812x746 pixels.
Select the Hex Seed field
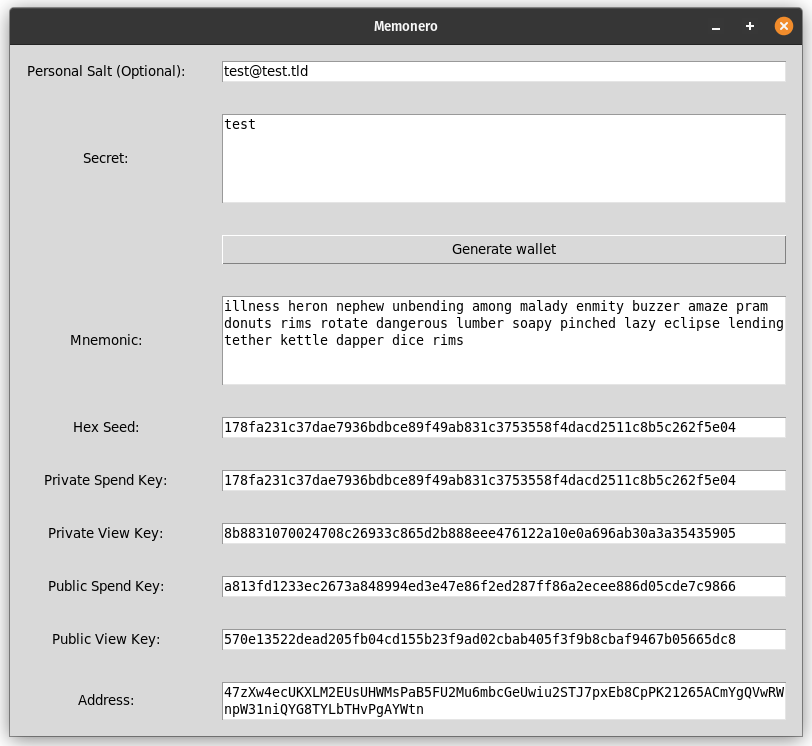(x=504, y=427)
